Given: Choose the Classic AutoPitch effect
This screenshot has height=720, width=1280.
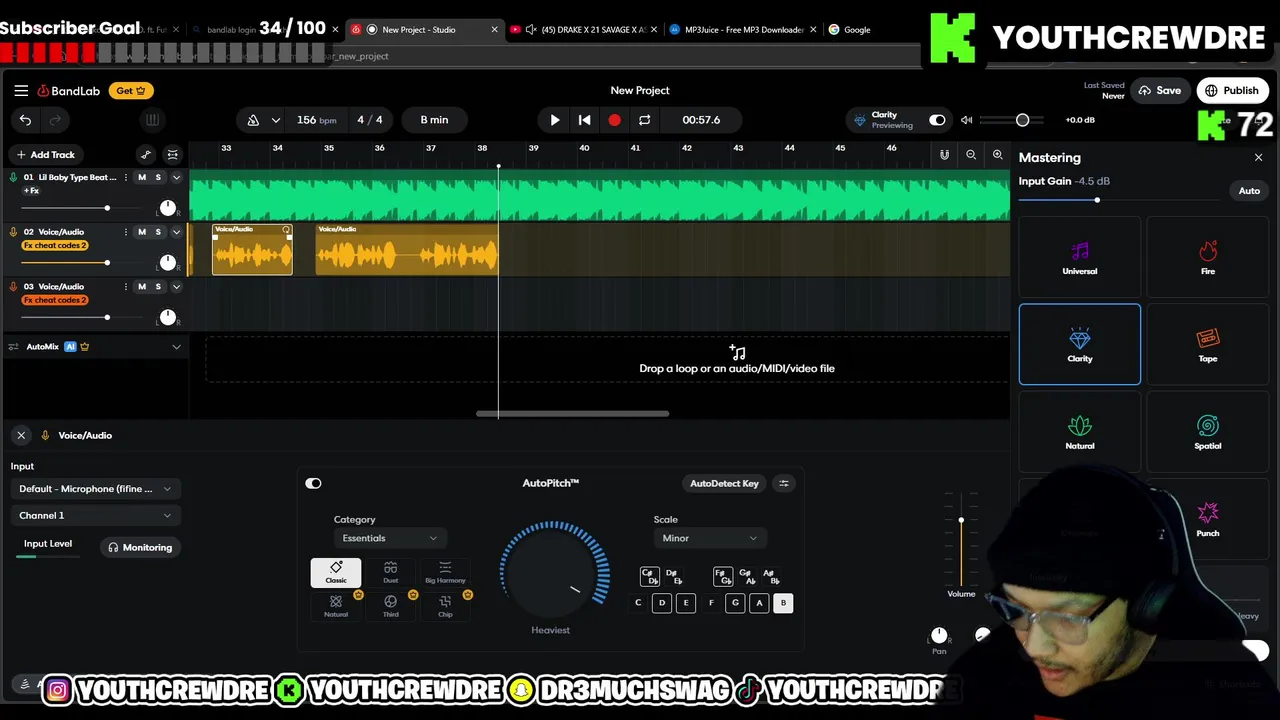Looking at the screenshot, I should (x=336, y=572).
